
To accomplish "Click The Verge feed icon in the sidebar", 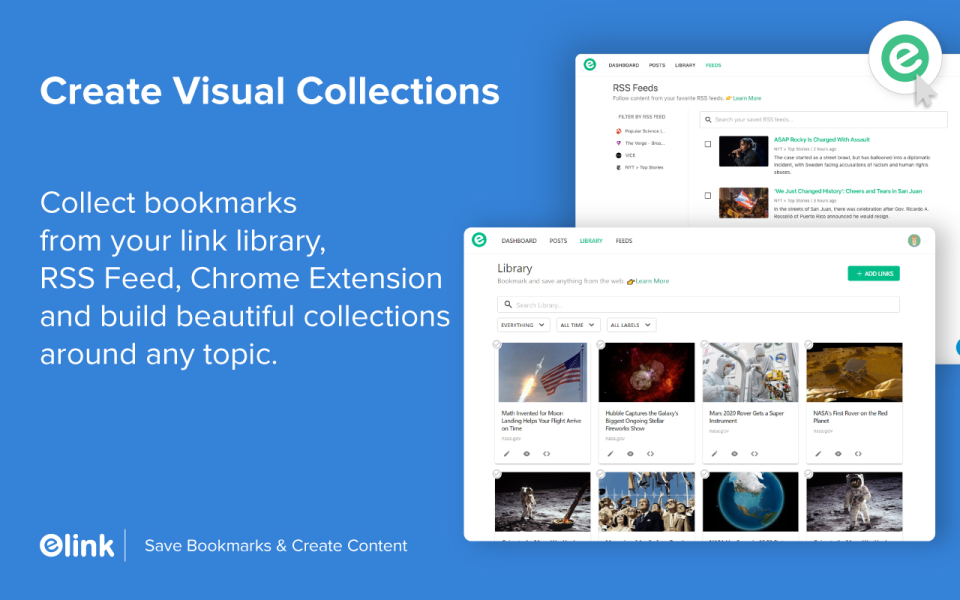I will 618,143.
